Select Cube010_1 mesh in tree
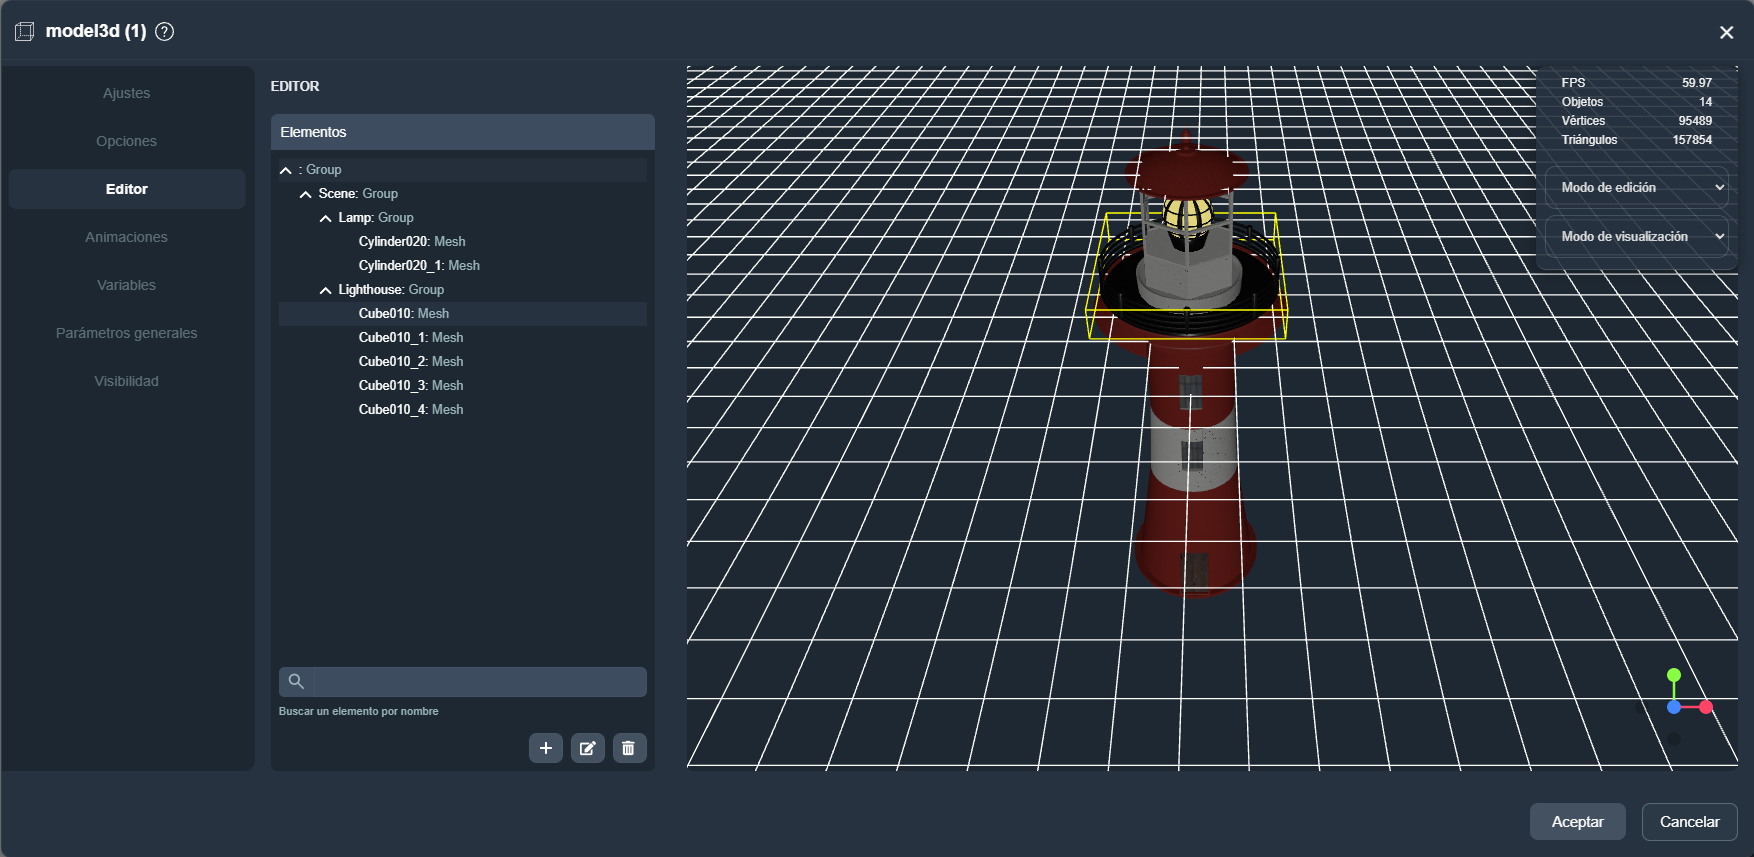The height and width of the screenshot is (857, 1754). [x=411, y=337]
